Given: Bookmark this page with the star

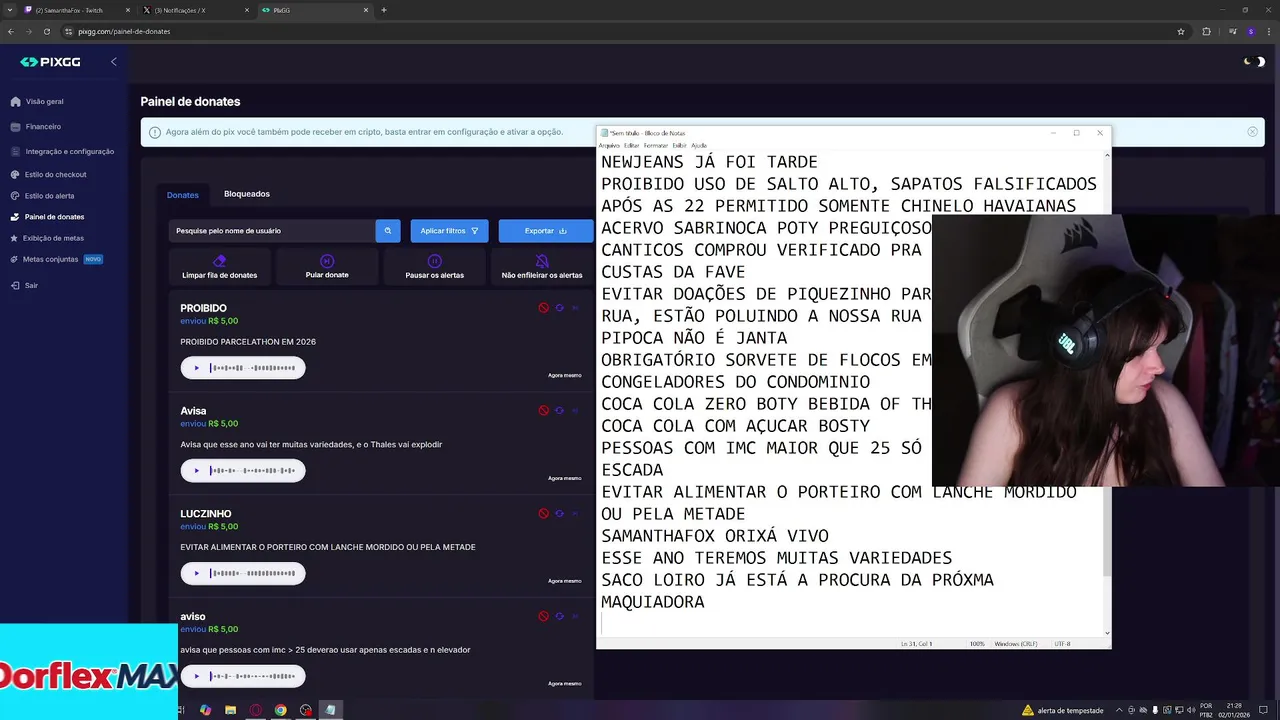Looking at the screenshot, I should [1181, 31].
